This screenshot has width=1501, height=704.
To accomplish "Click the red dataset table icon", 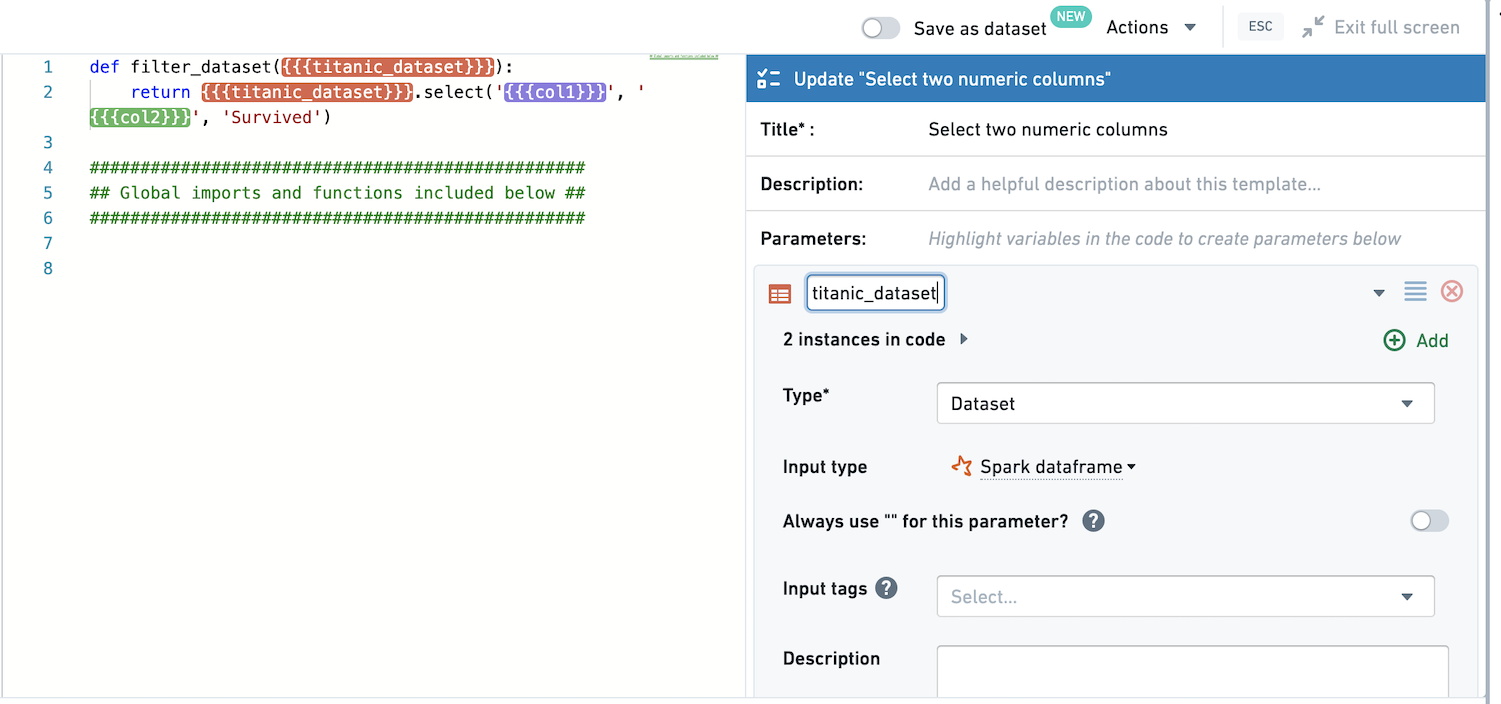I will click(780, 293).
